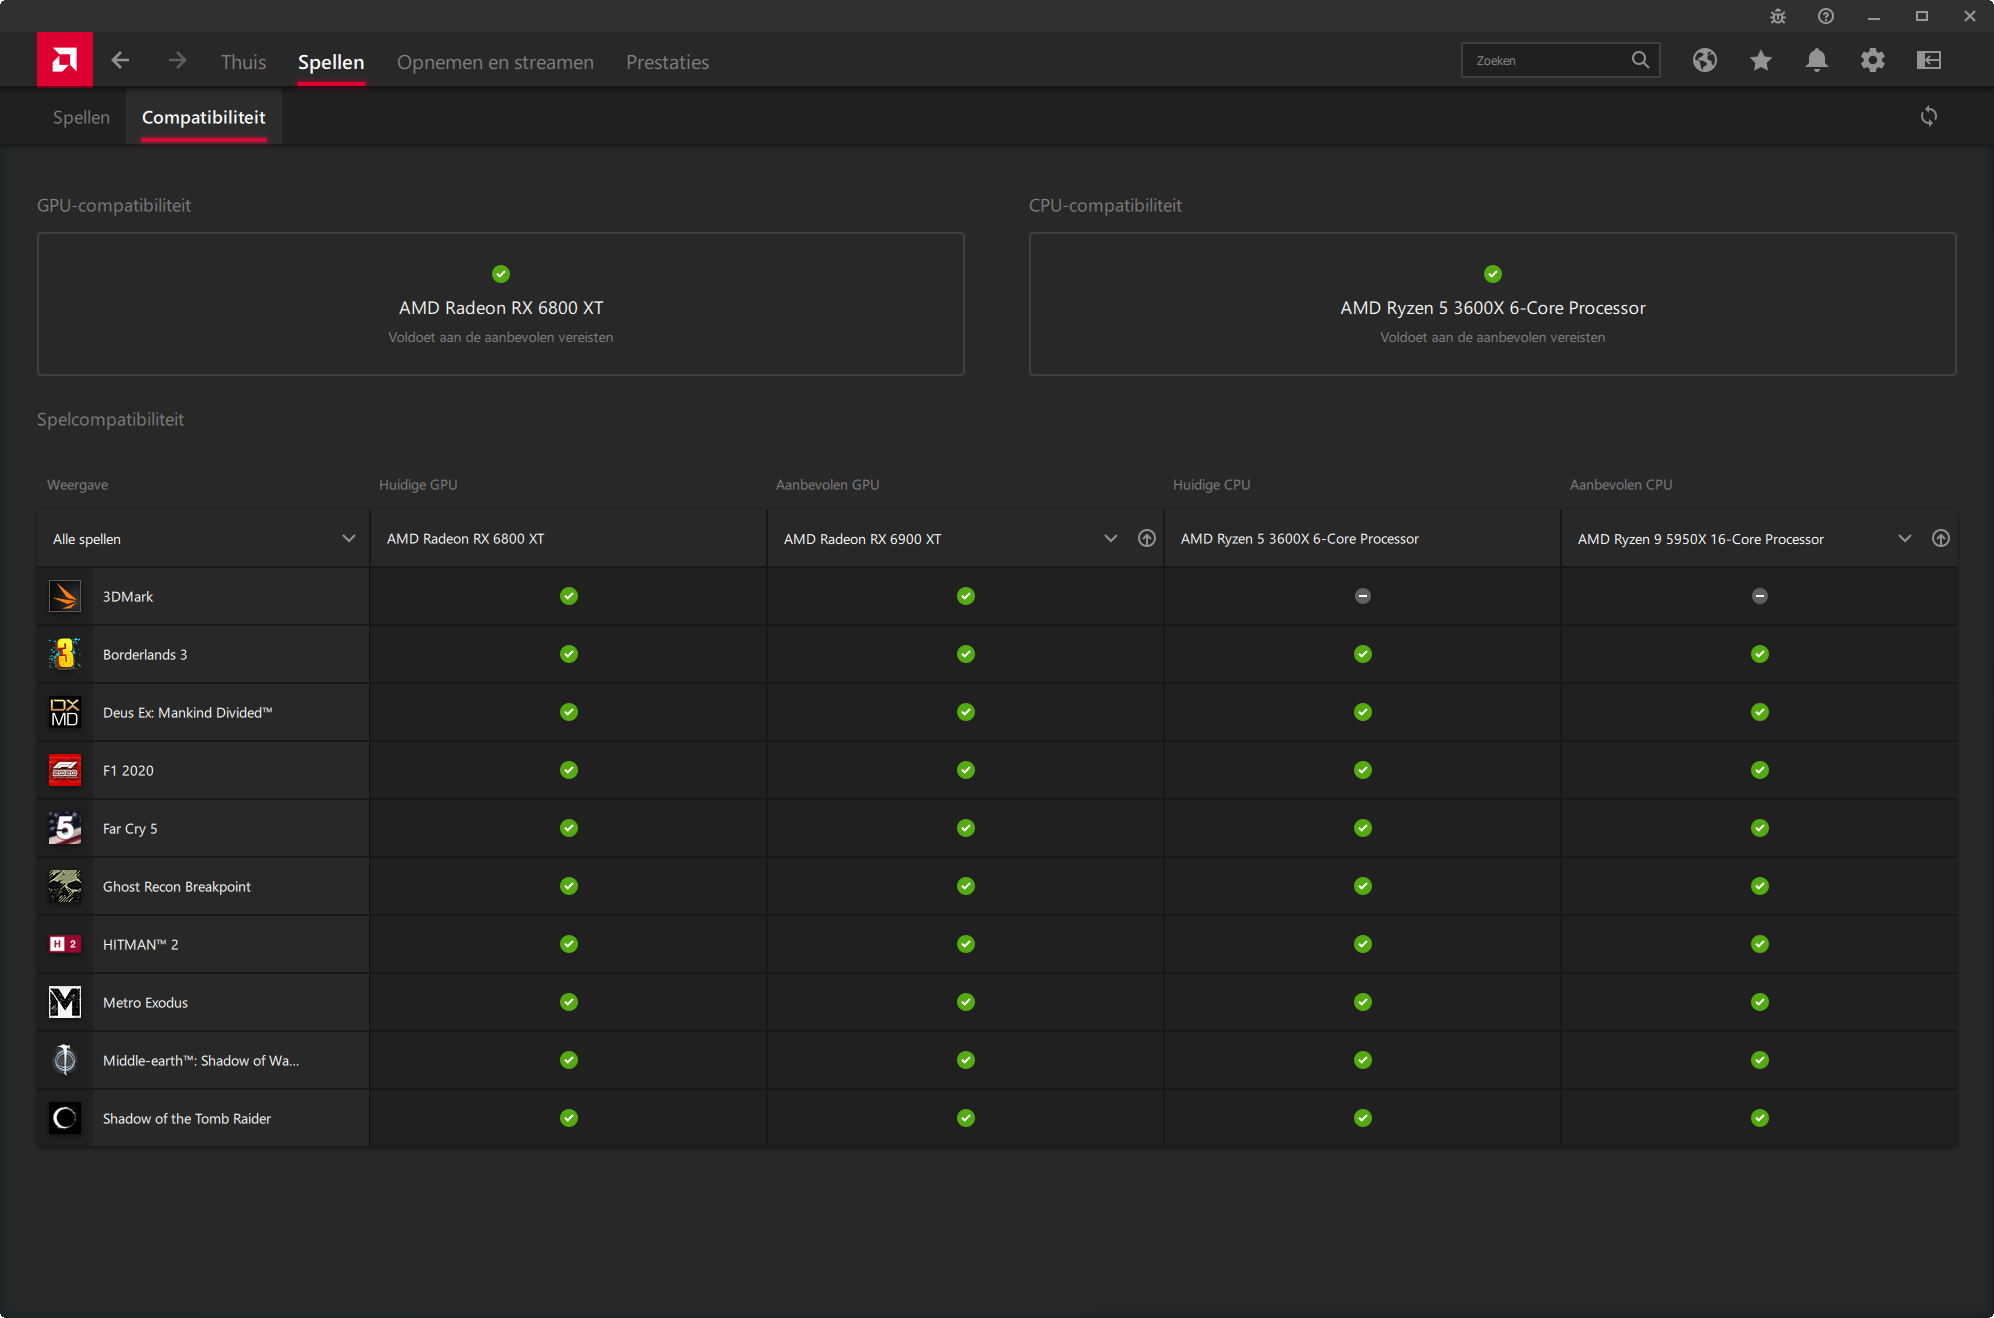
Task: Open the help question mark icon
Action: tap(1826, 16)
